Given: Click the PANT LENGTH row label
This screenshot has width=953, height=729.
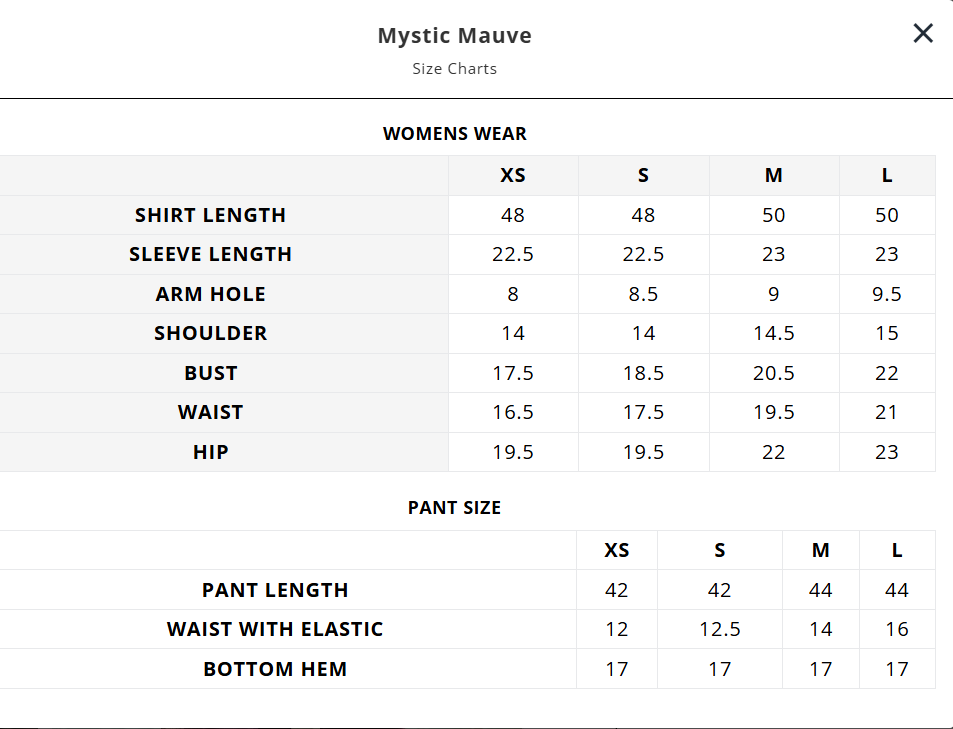Looking at the screenshot, I should click(x=275, y=590).
